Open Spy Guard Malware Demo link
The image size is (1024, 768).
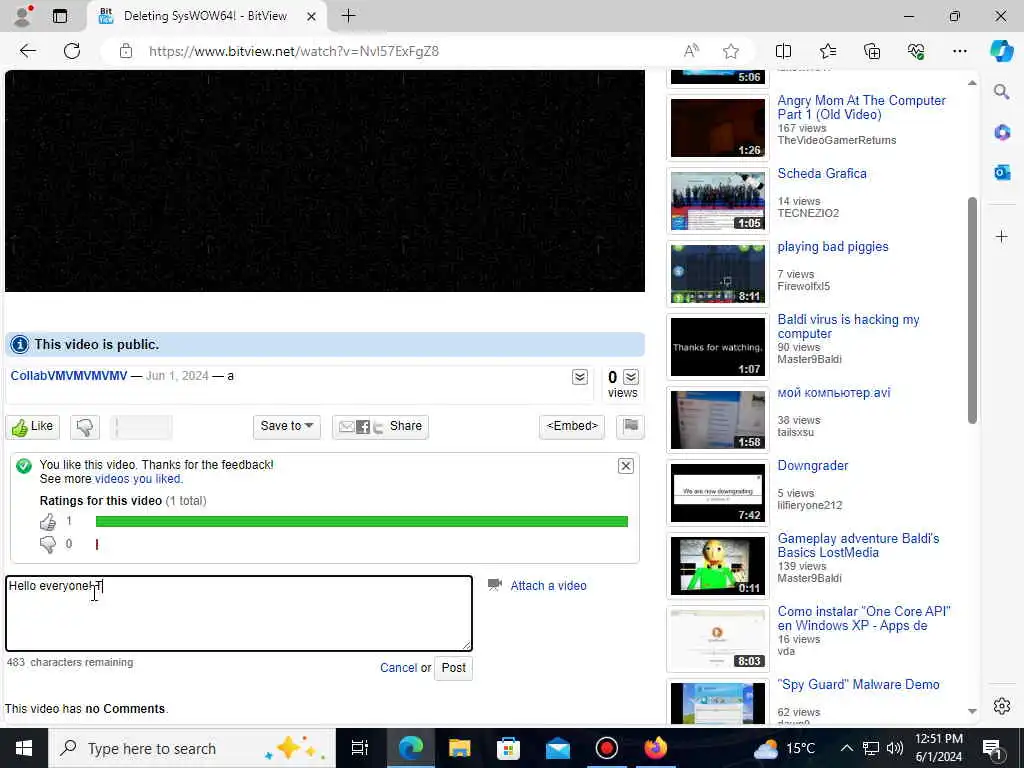pyautogui.click(x=858, y=684)
